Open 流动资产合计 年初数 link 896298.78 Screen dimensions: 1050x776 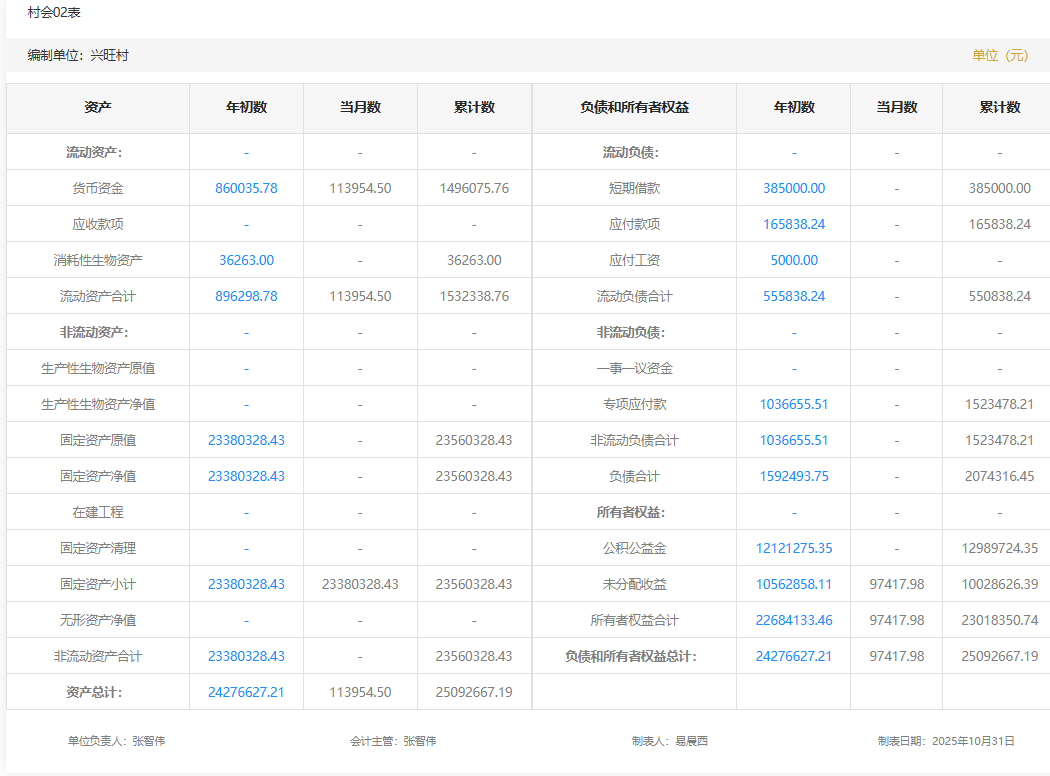point(246,296)
